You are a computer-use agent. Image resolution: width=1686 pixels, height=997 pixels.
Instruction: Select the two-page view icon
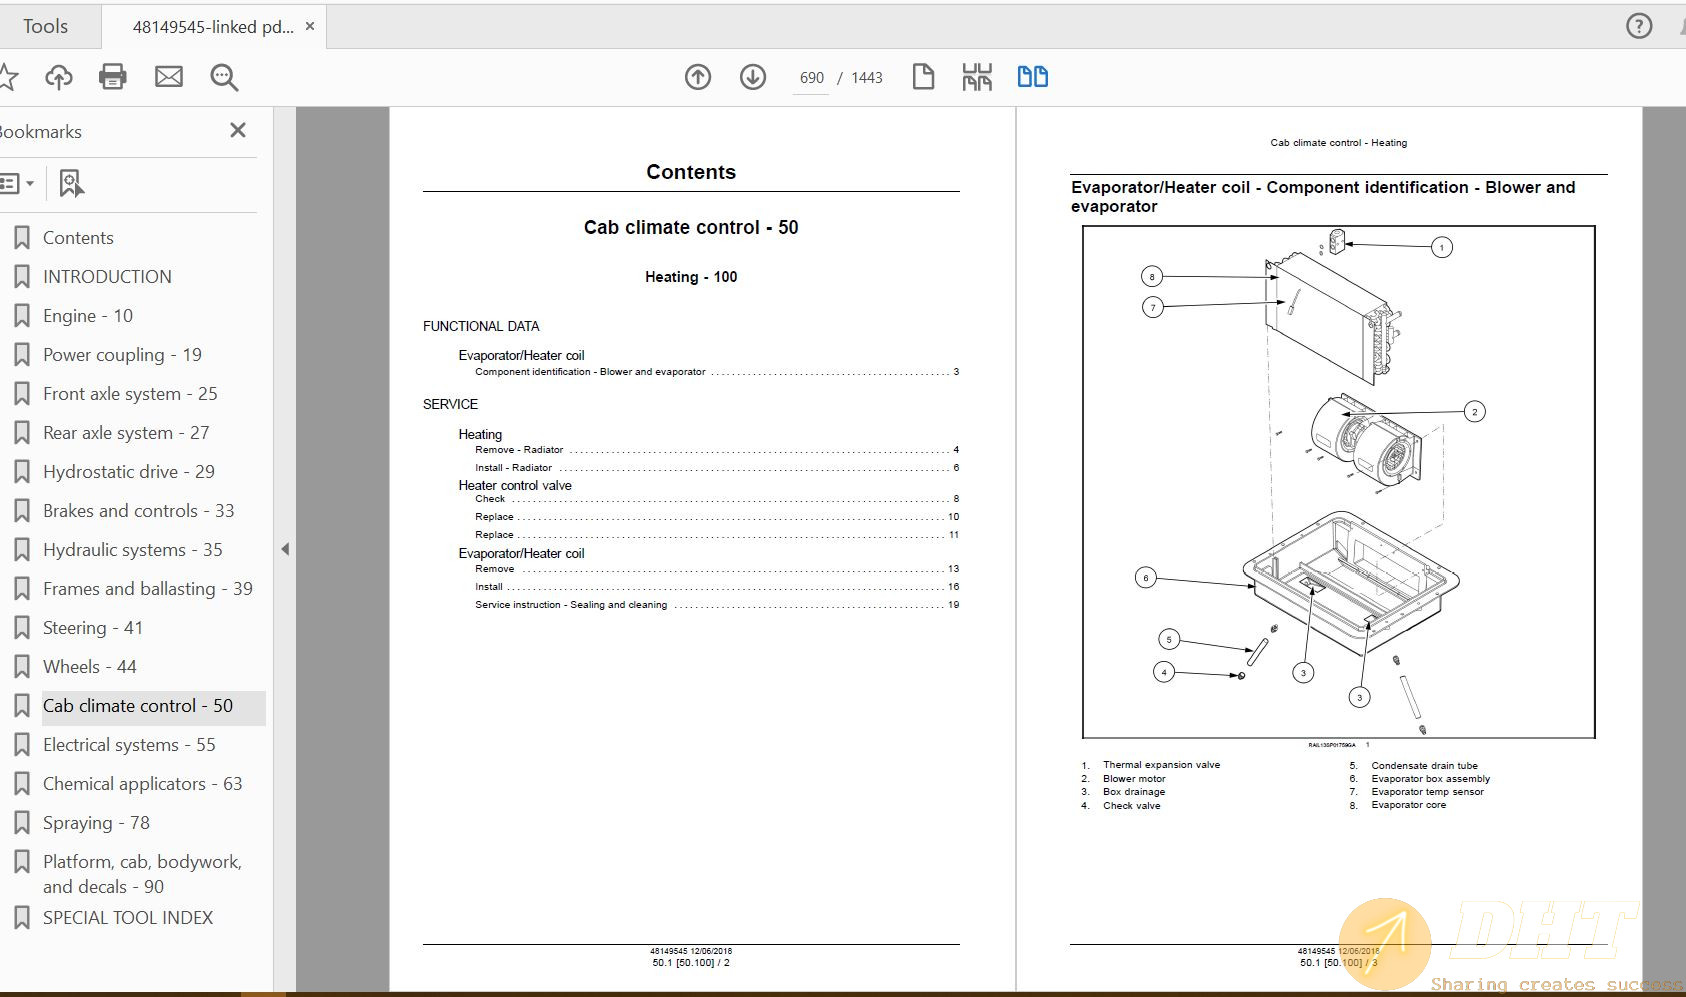coord(1033,77)
